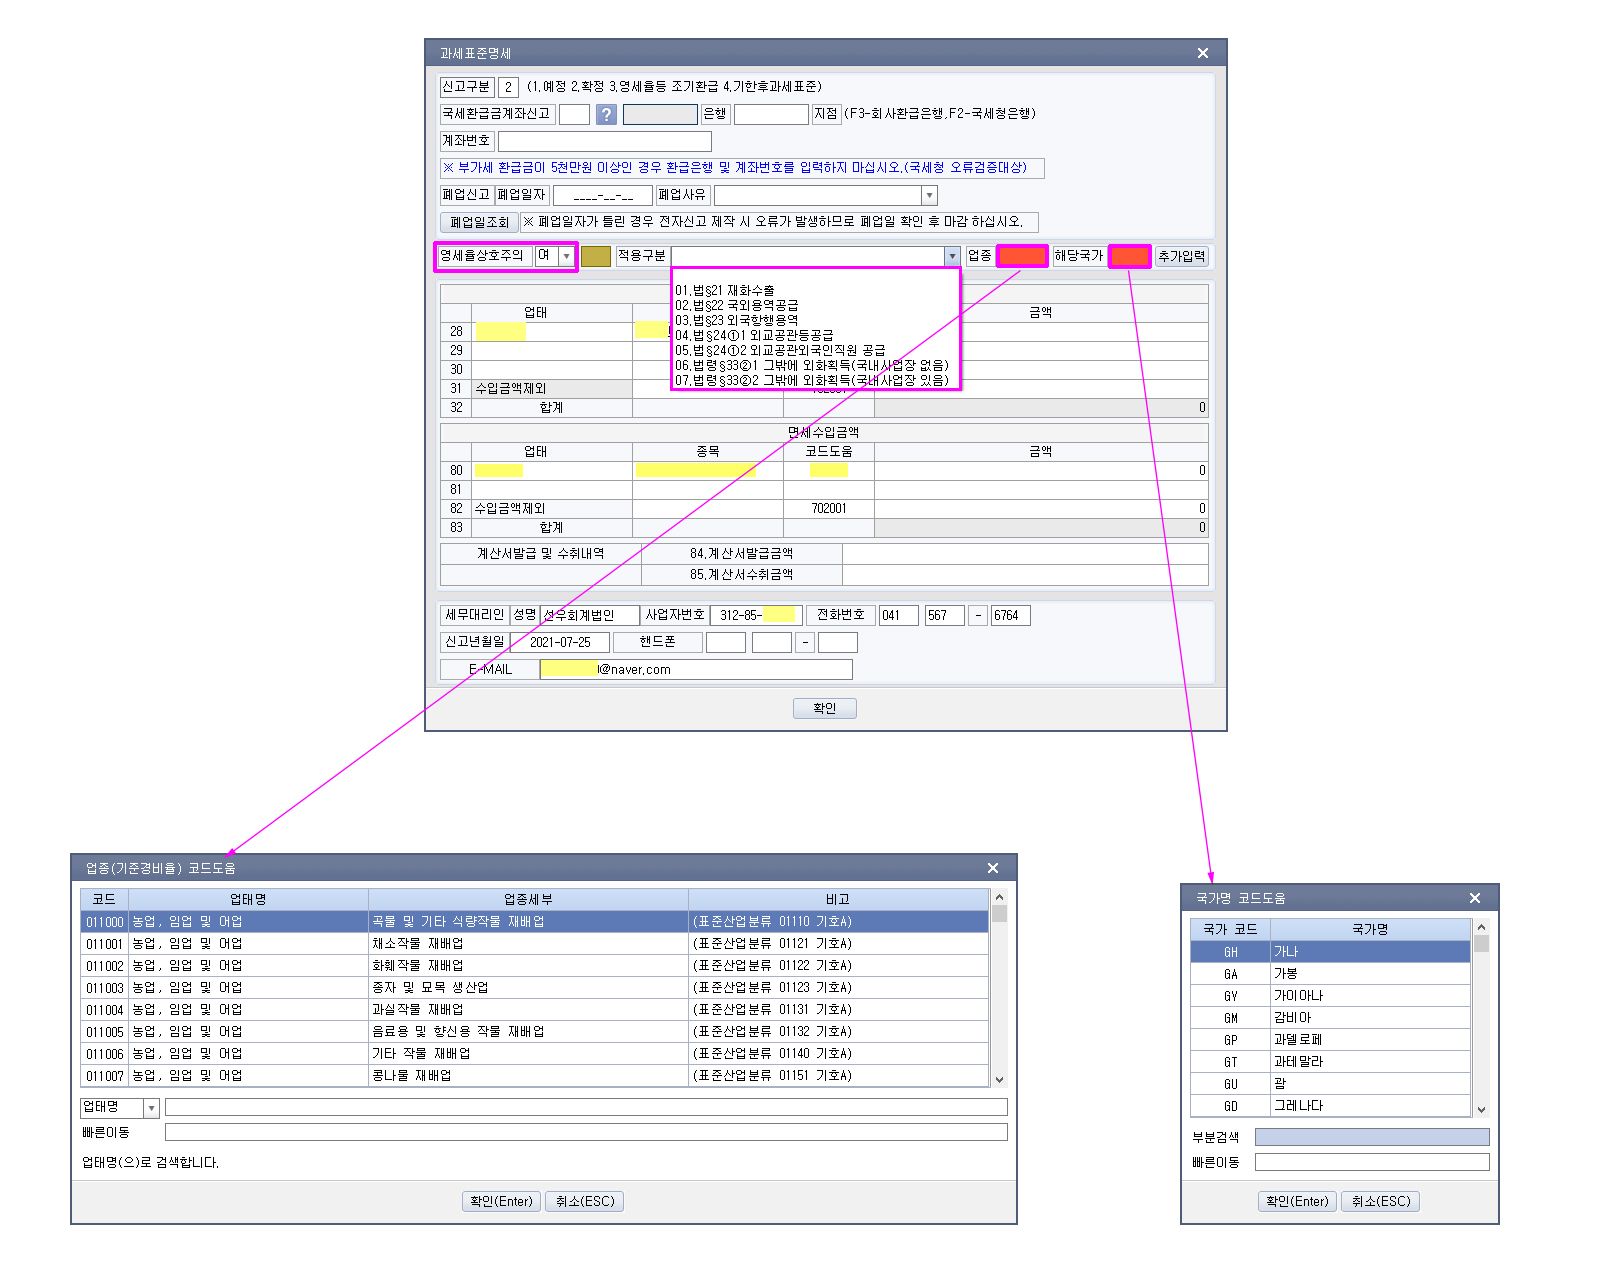
Task: Click the red 업종 code field
Action: coord(1022,256)
